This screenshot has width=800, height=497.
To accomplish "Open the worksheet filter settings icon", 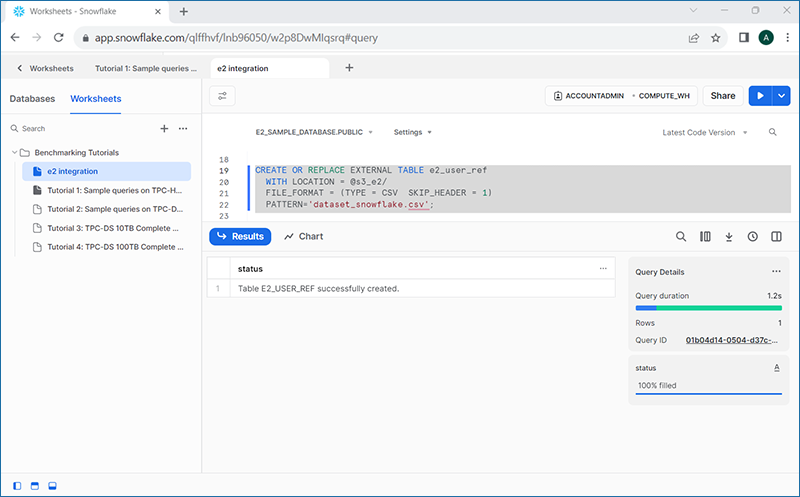I will (x=222, y=96).
